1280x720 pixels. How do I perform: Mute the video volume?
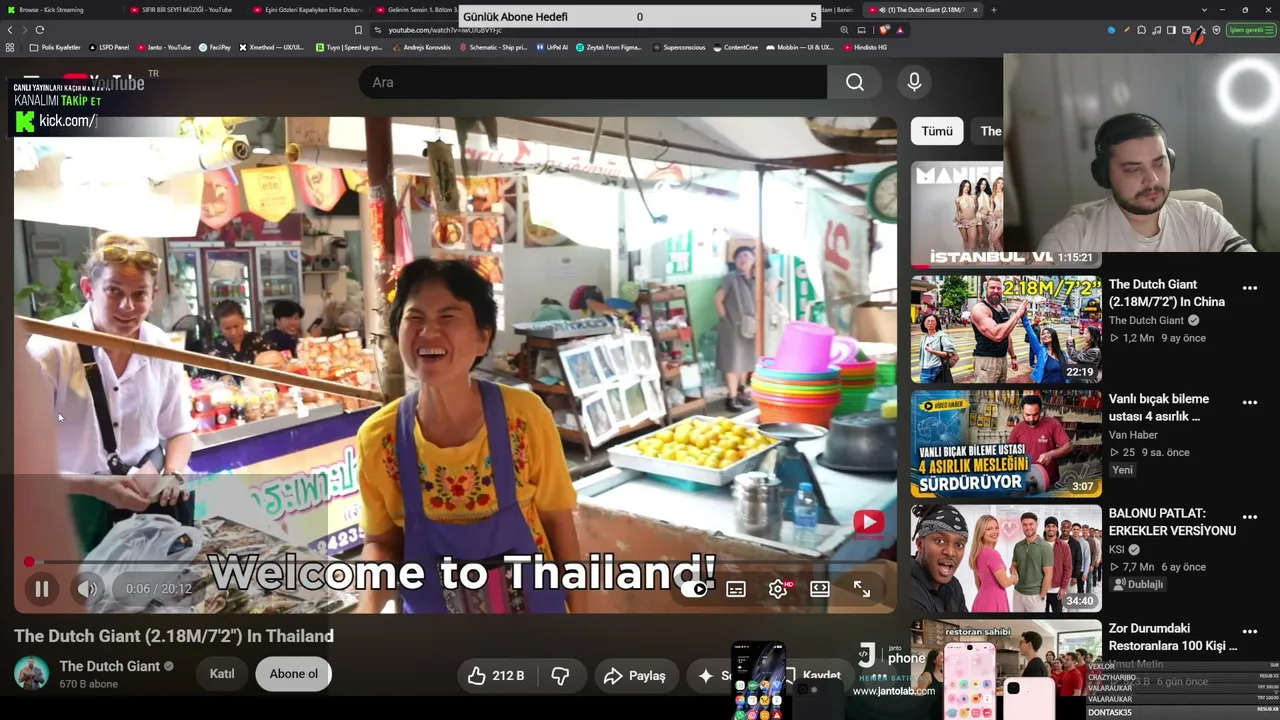coord(88,589)
